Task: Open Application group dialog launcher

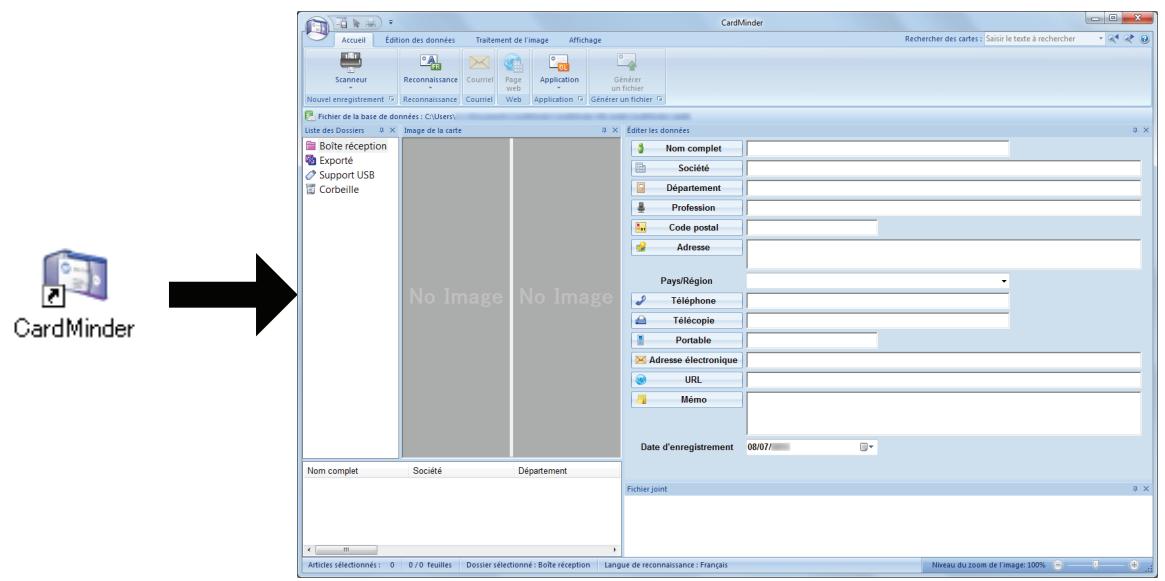Action: [x=581, y=99]
